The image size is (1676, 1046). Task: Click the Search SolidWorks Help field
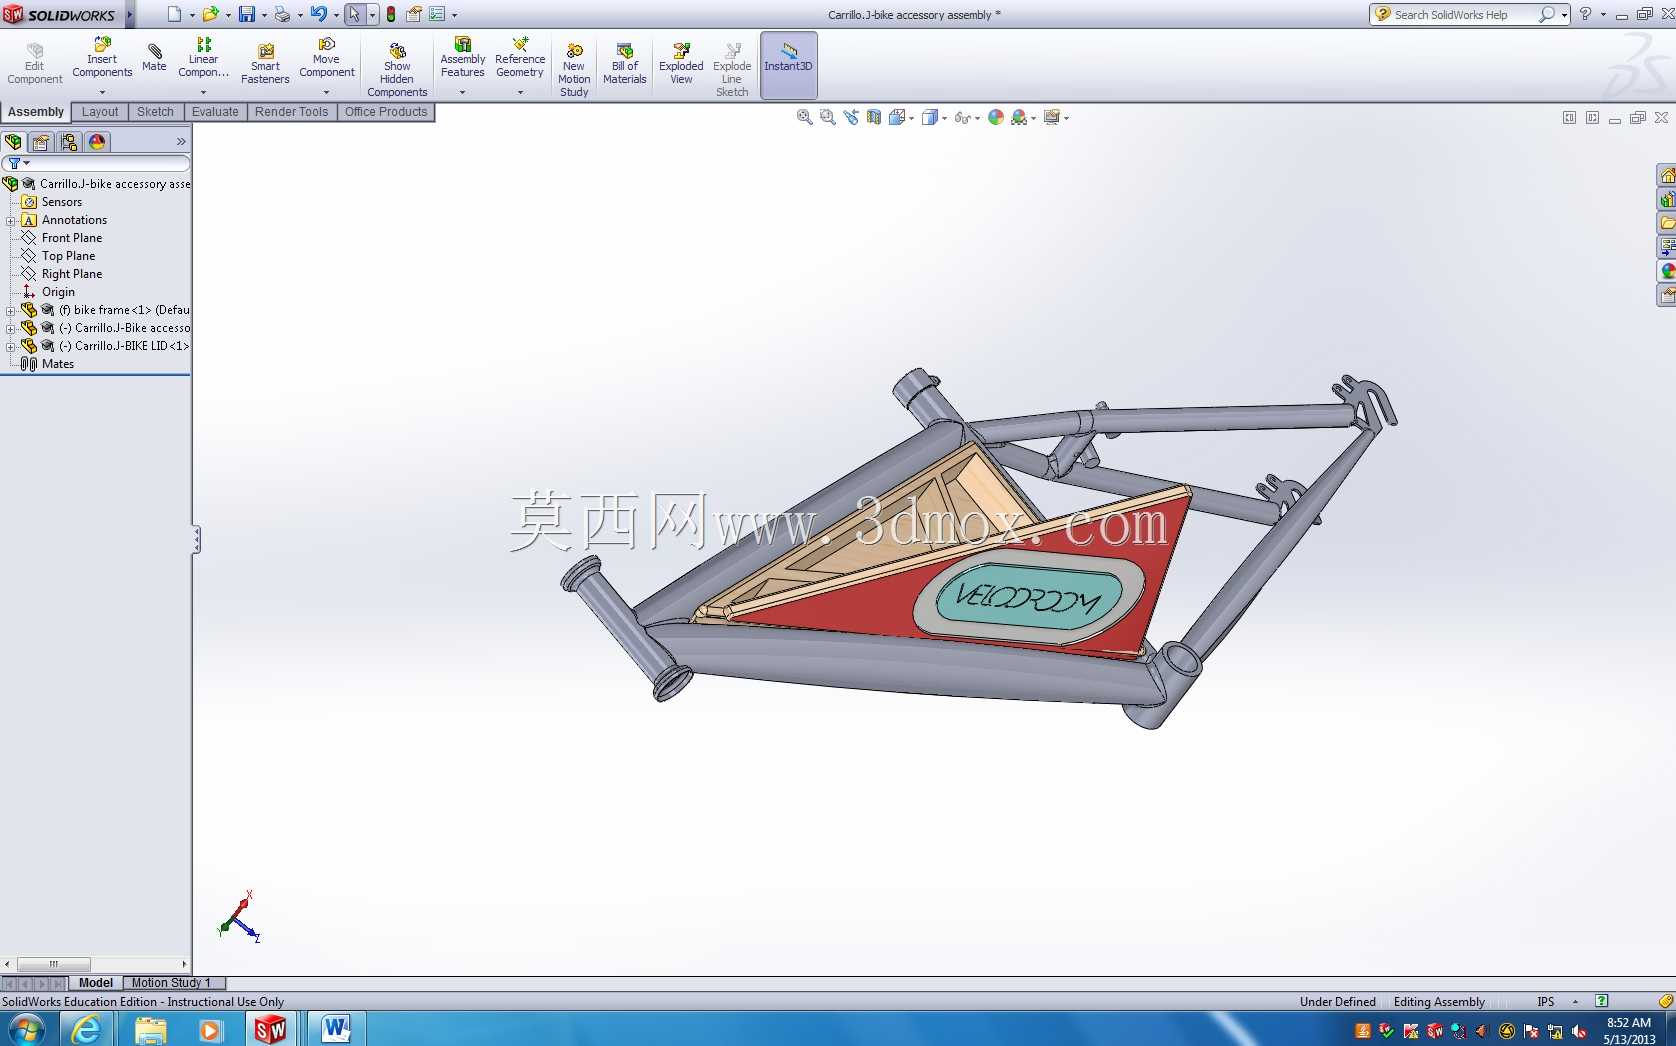click(1462, 15)
